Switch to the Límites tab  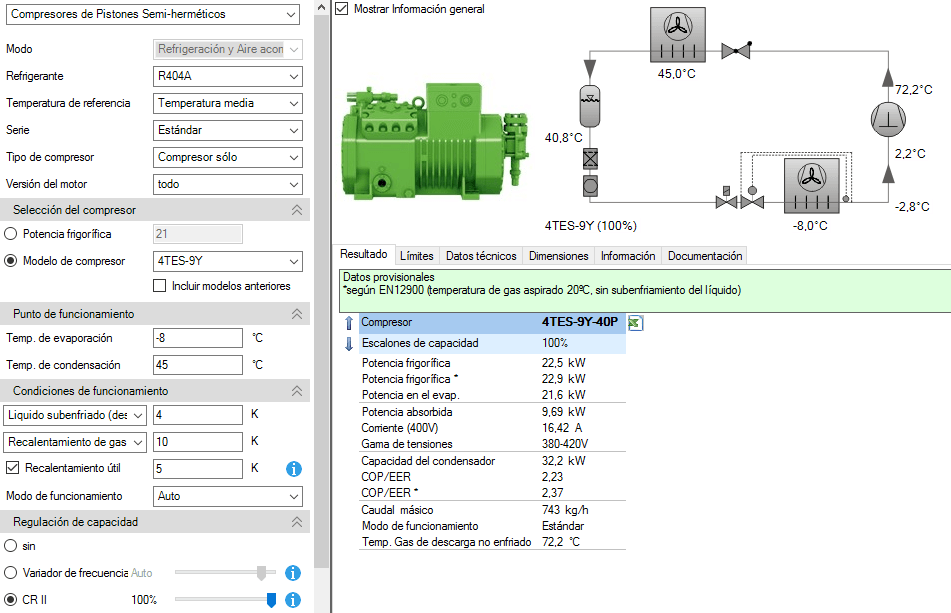416,256
